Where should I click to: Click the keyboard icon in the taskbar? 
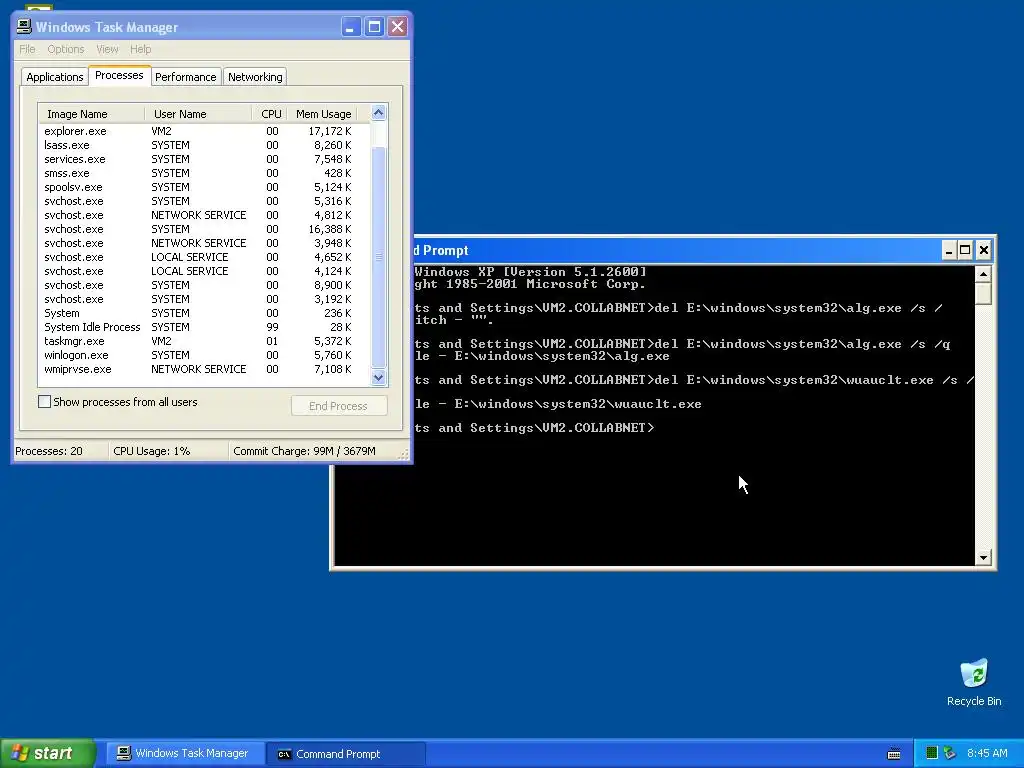click(x=894, y=754)
